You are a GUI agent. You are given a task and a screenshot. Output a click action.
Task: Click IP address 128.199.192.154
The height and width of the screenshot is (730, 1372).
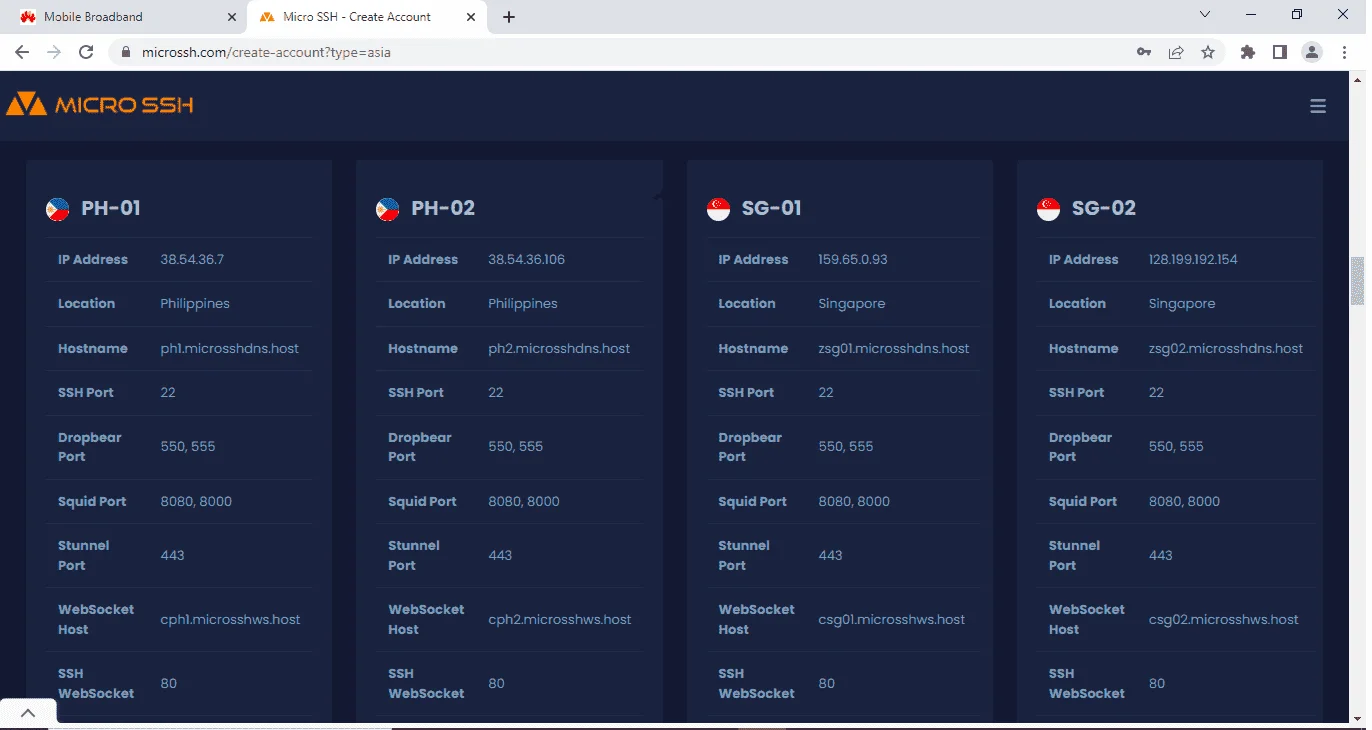tap(1194, 260)
